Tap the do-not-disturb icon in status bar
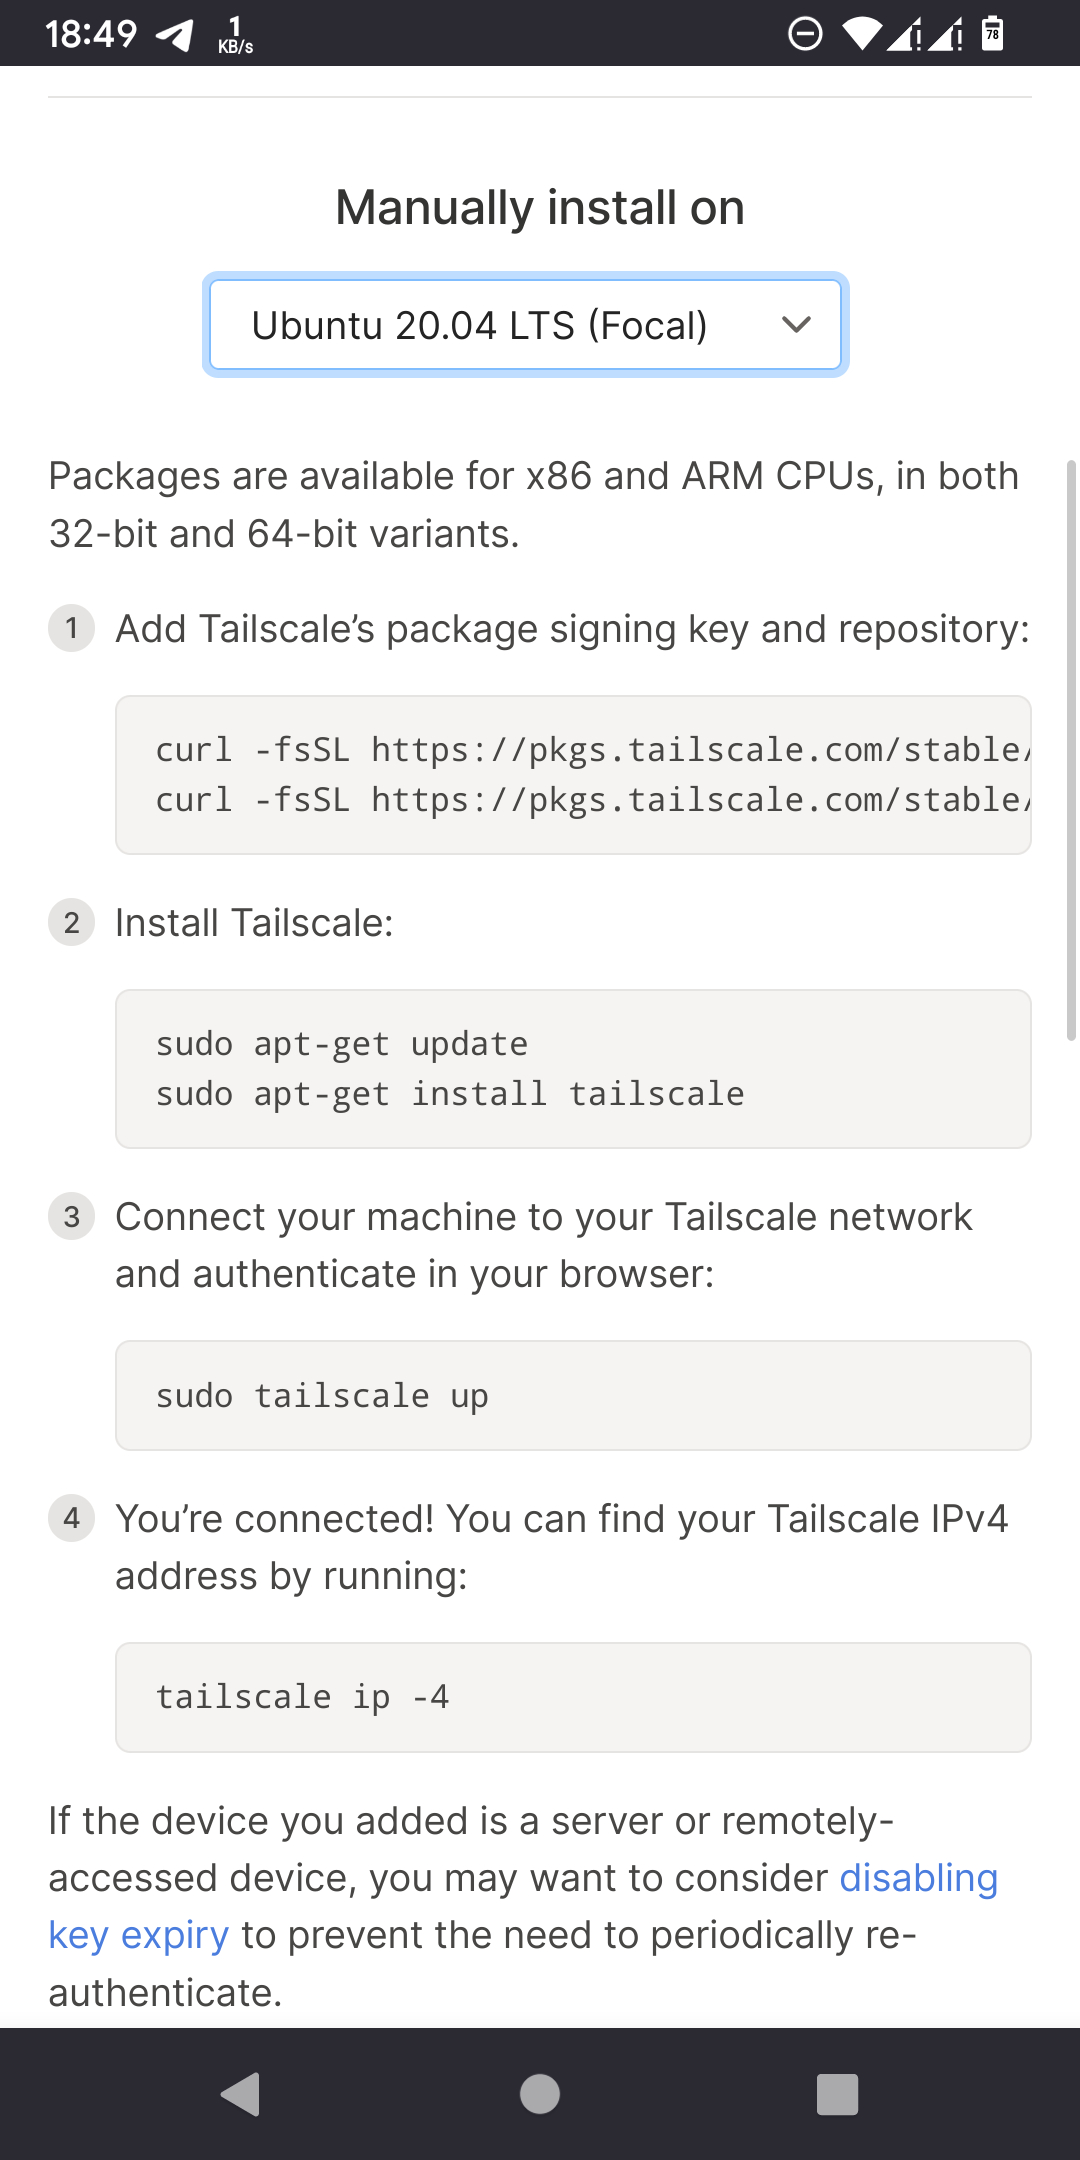This screenshot has width=1080, height=2160. (805, 34)
